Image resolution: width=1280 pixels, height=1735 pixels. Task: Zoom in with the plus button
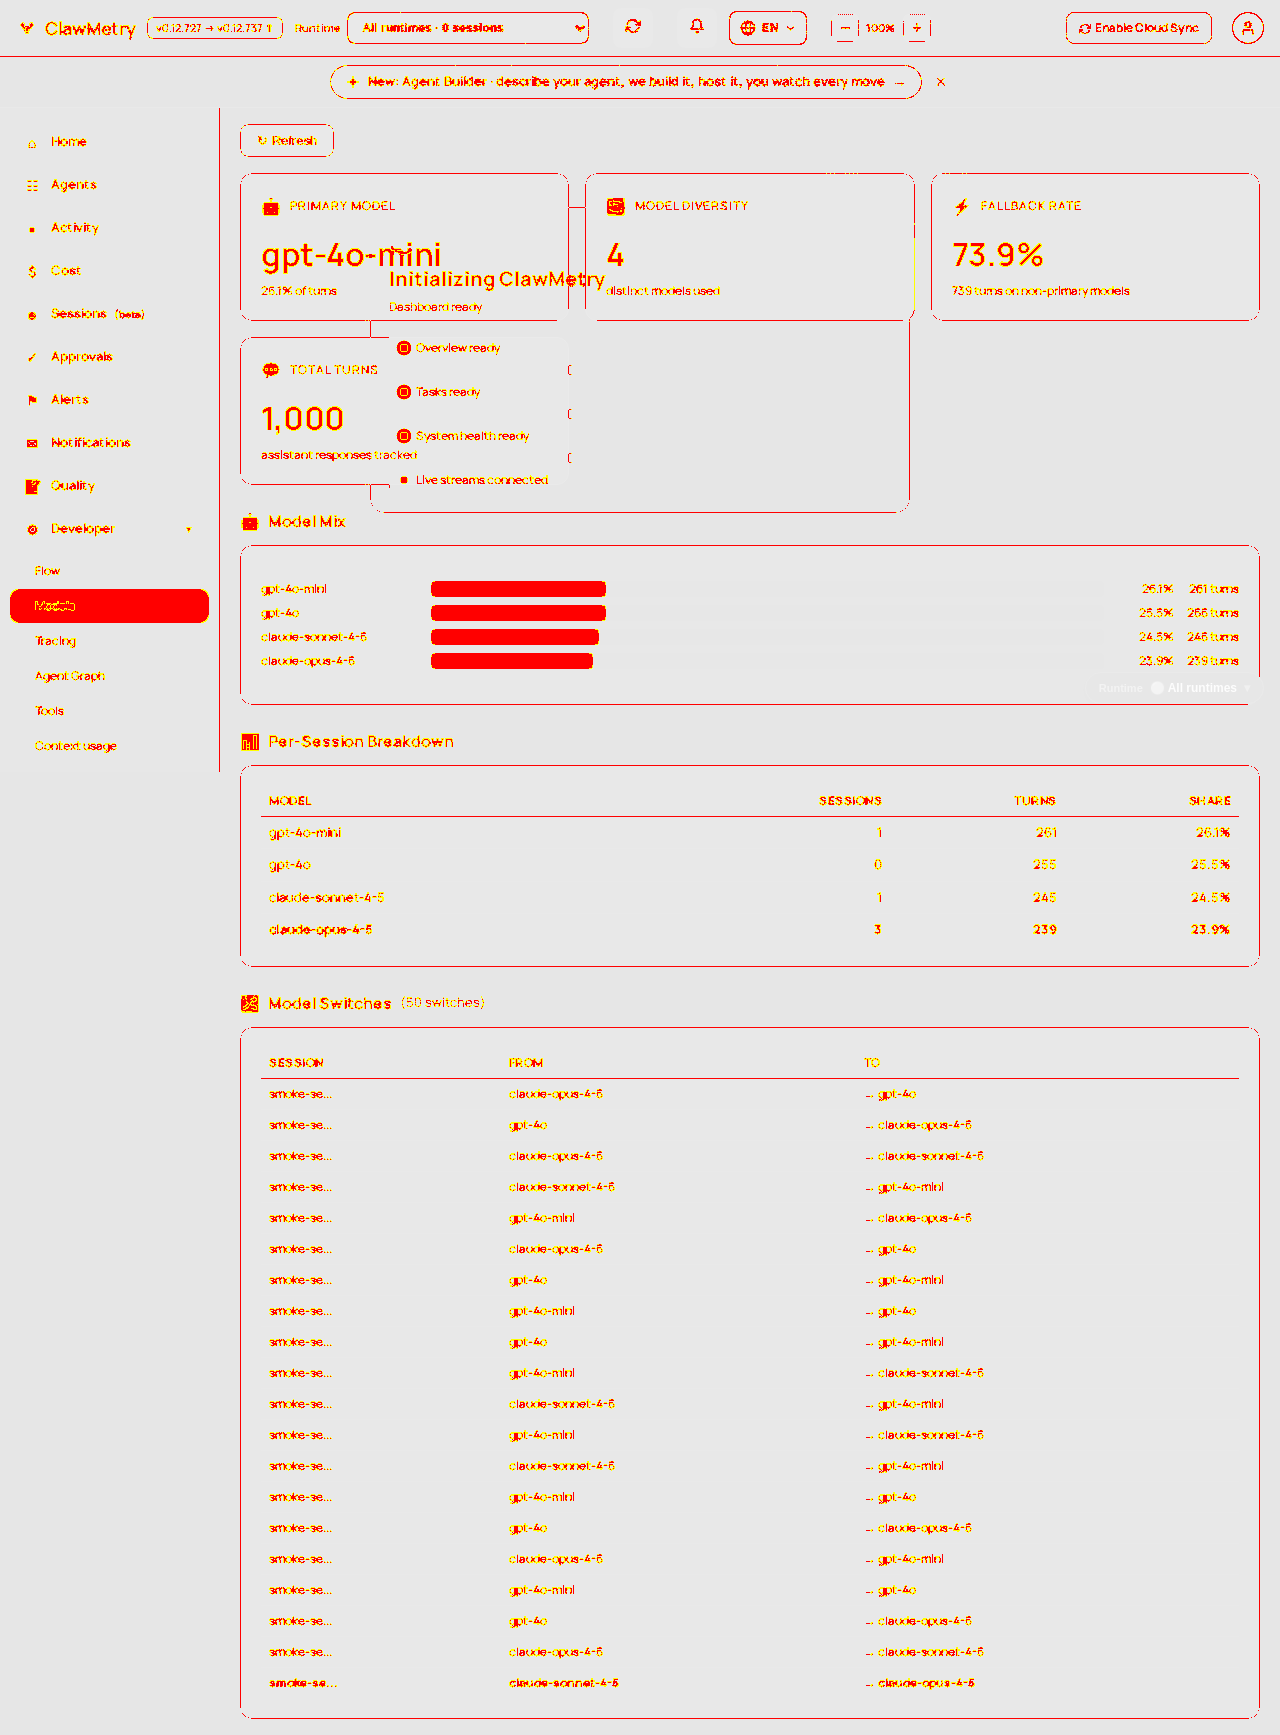pos(916,28)
